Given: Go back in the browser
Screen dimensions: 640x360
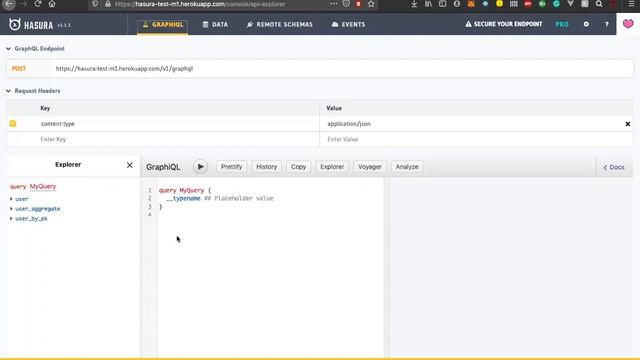Looking at the screenshot, I should point(9,4).
